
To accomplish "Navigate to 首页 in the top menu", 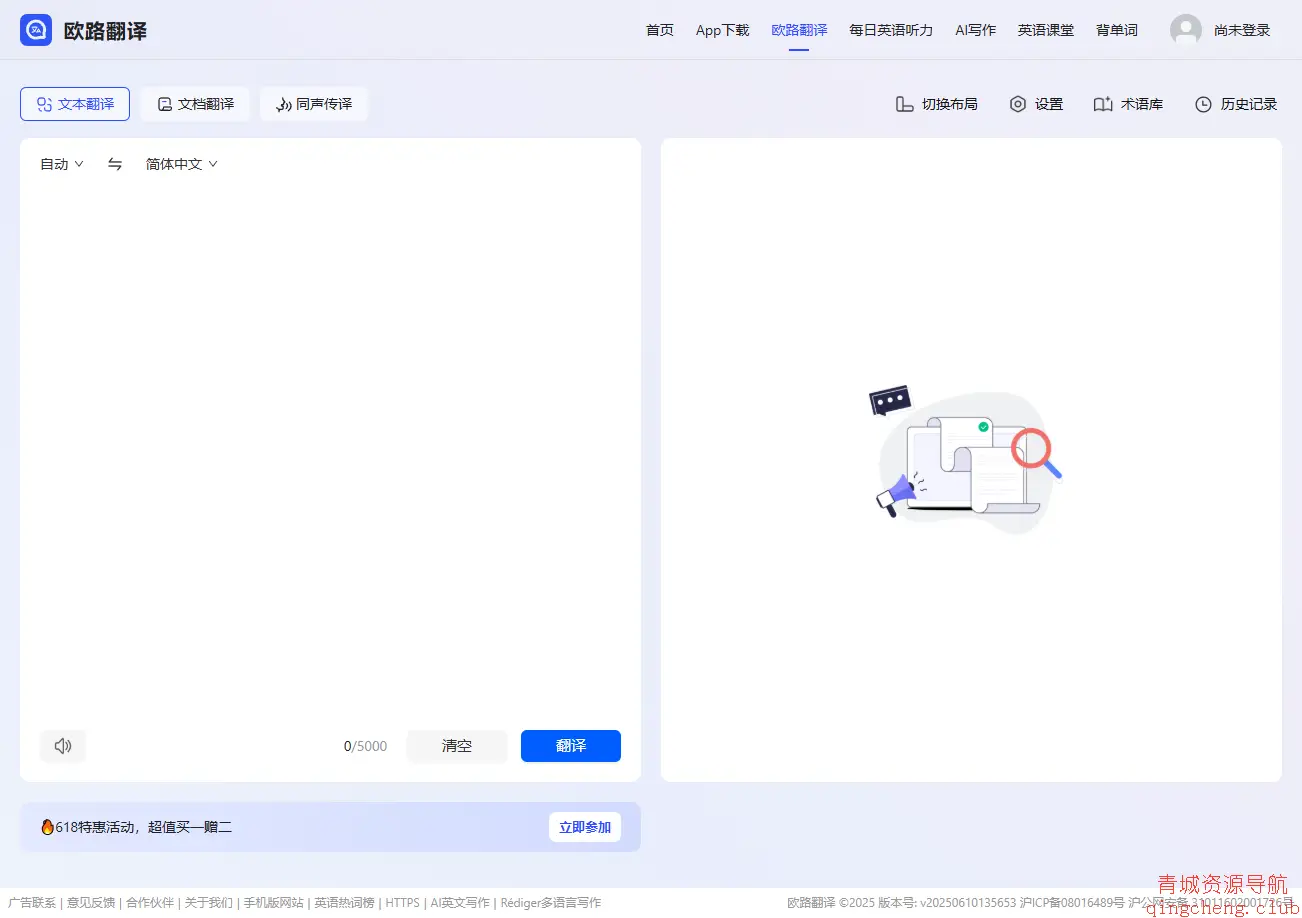I will pos(659,30).
